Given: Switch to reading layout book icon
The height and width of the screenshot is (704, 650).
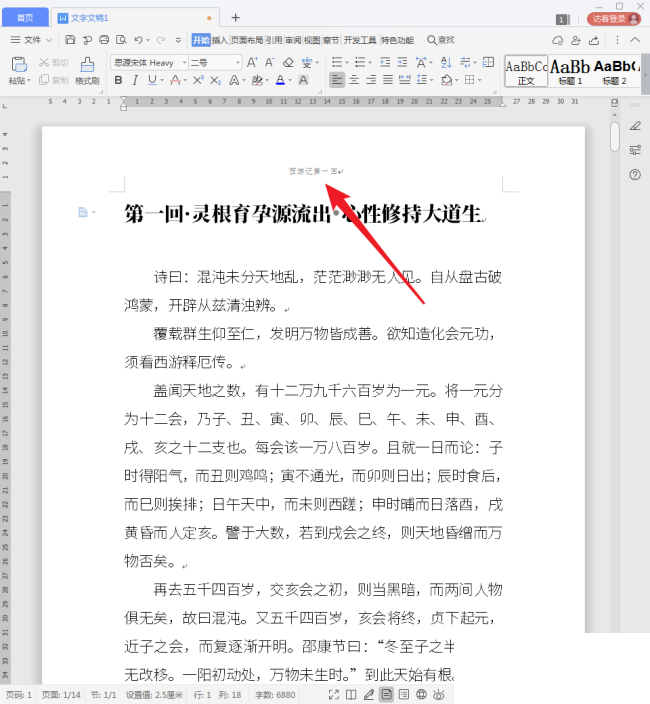Looking at the screenshot, I should 351,695.
